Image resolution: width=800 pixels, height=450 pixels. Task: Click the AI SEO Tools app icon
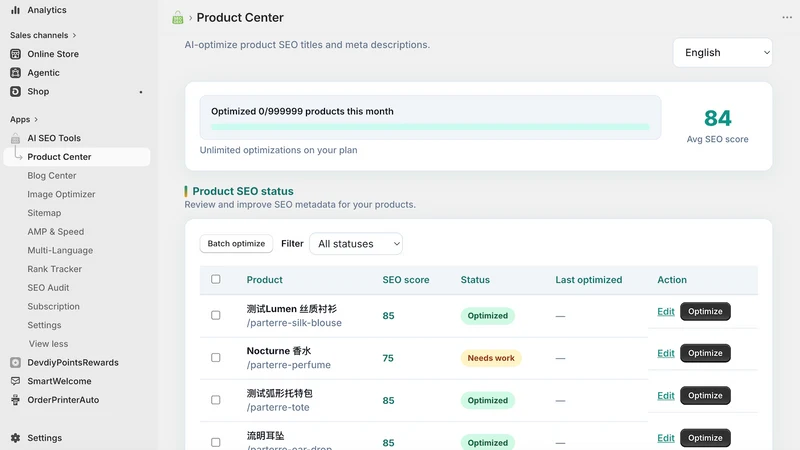[15, 138]
